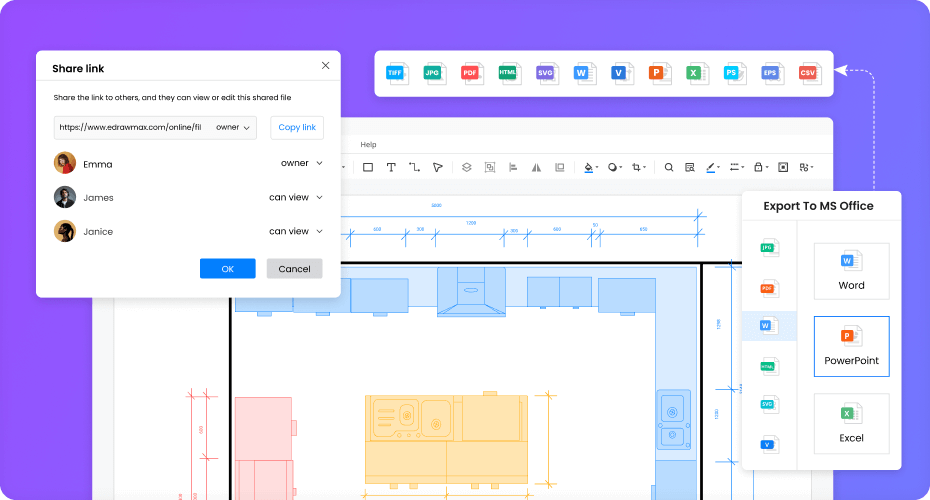The width and height of the screenshot is (930, 500).
Task: Click the 'Share link' dialog title
Action: (x=78, y=69)
